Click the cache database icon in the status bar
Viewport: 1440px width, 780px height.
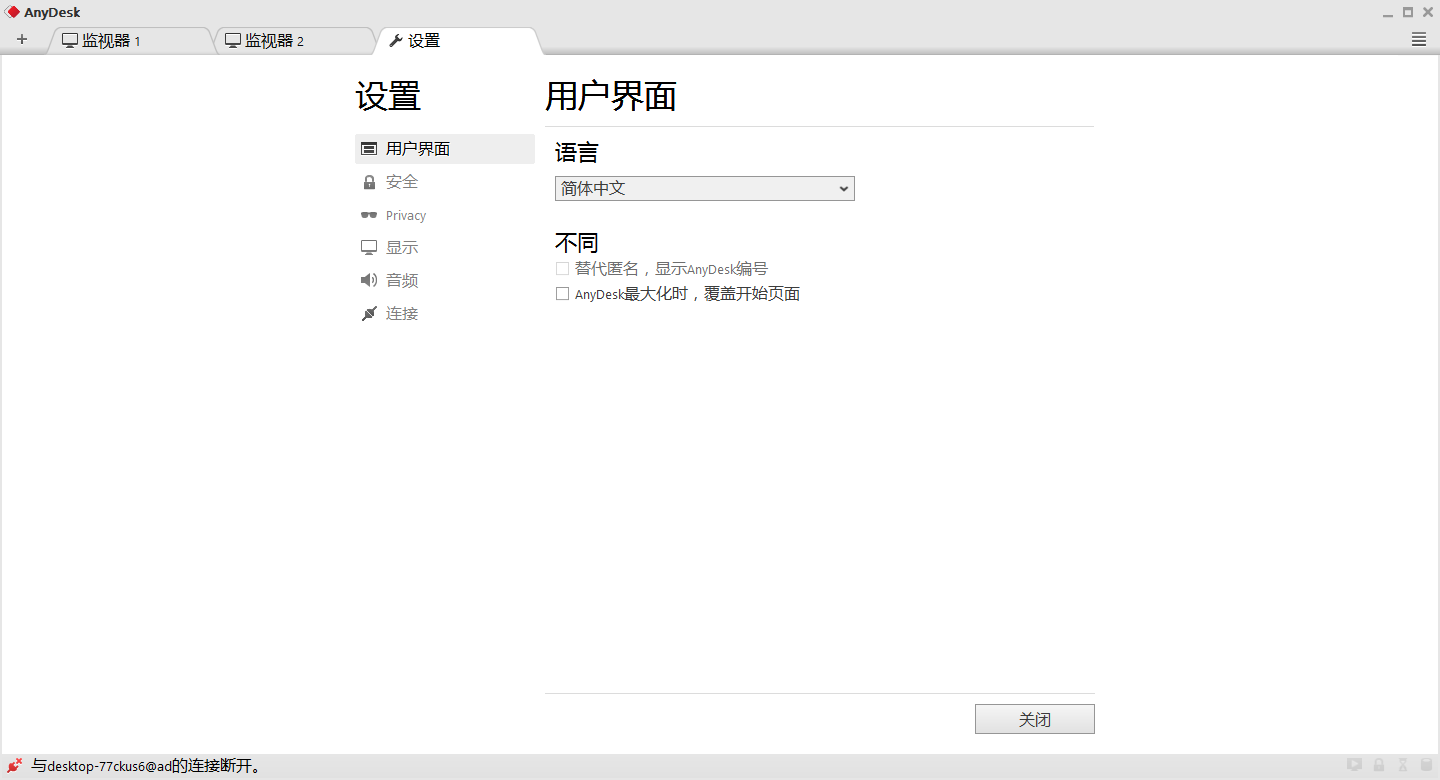(x=1426, y=764)
